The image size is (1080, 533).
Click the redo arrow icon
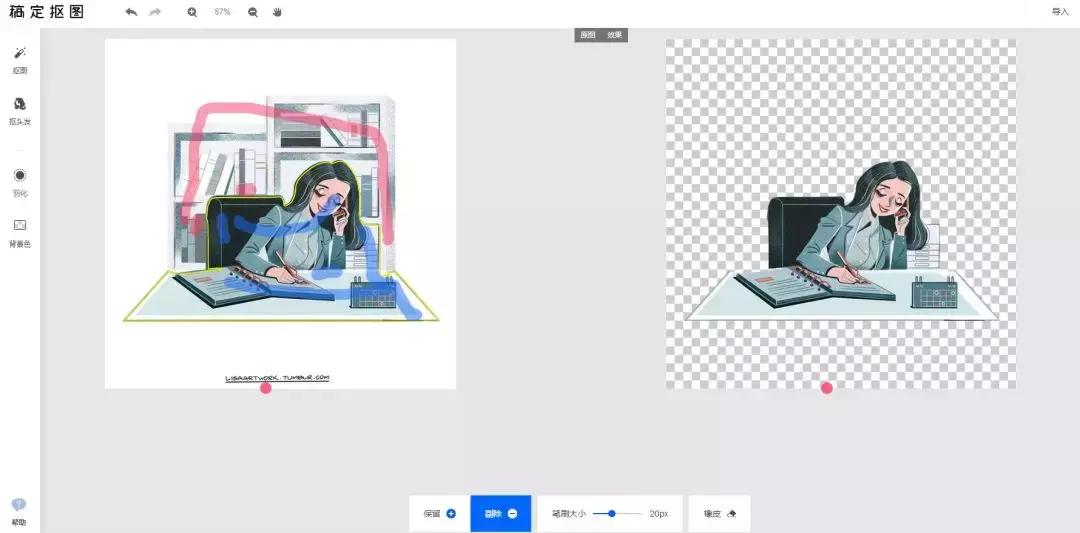click(x=155, y=12)
